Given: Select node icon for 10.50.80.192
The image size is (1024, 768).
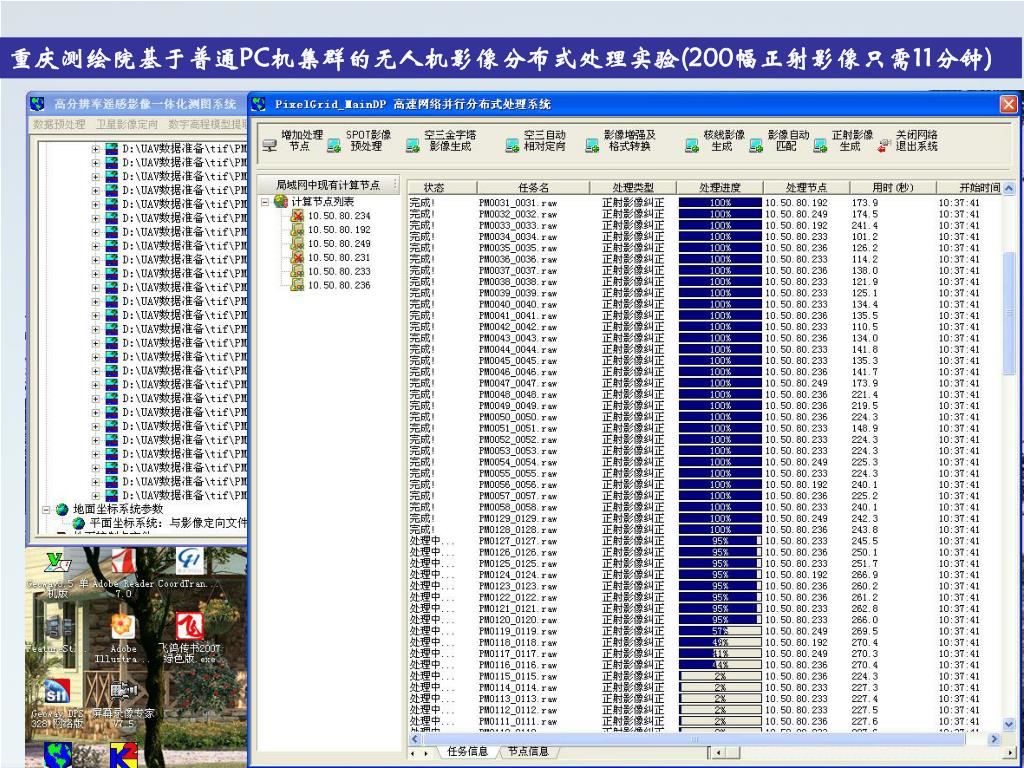Looking at the screenshot, I should click(x=297, y=229).
